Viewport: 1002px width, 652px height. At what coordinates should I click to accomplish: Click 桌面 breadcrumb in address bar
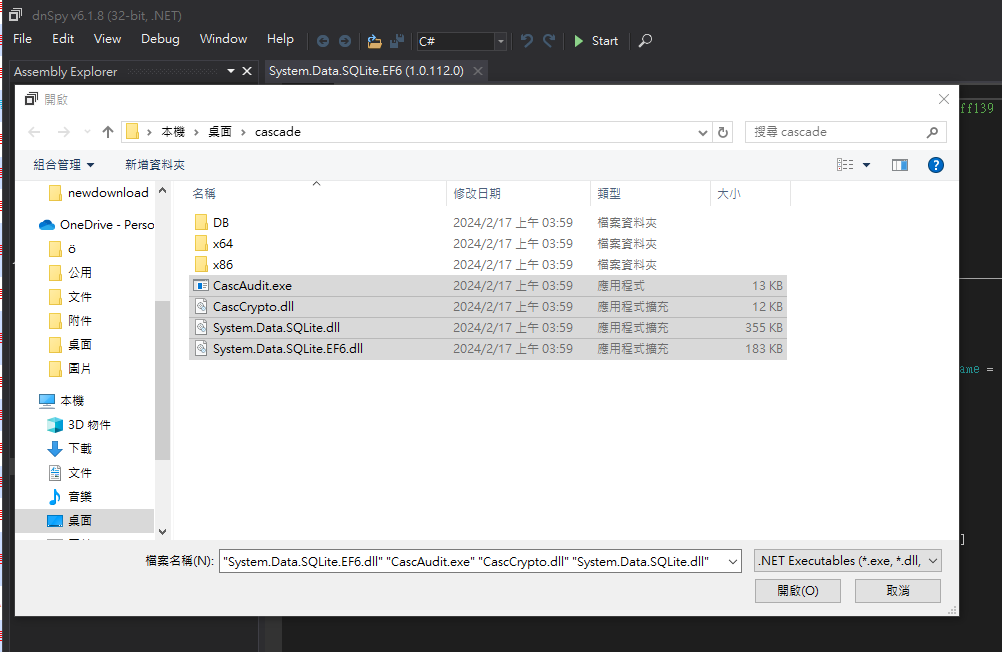[220, 132]
